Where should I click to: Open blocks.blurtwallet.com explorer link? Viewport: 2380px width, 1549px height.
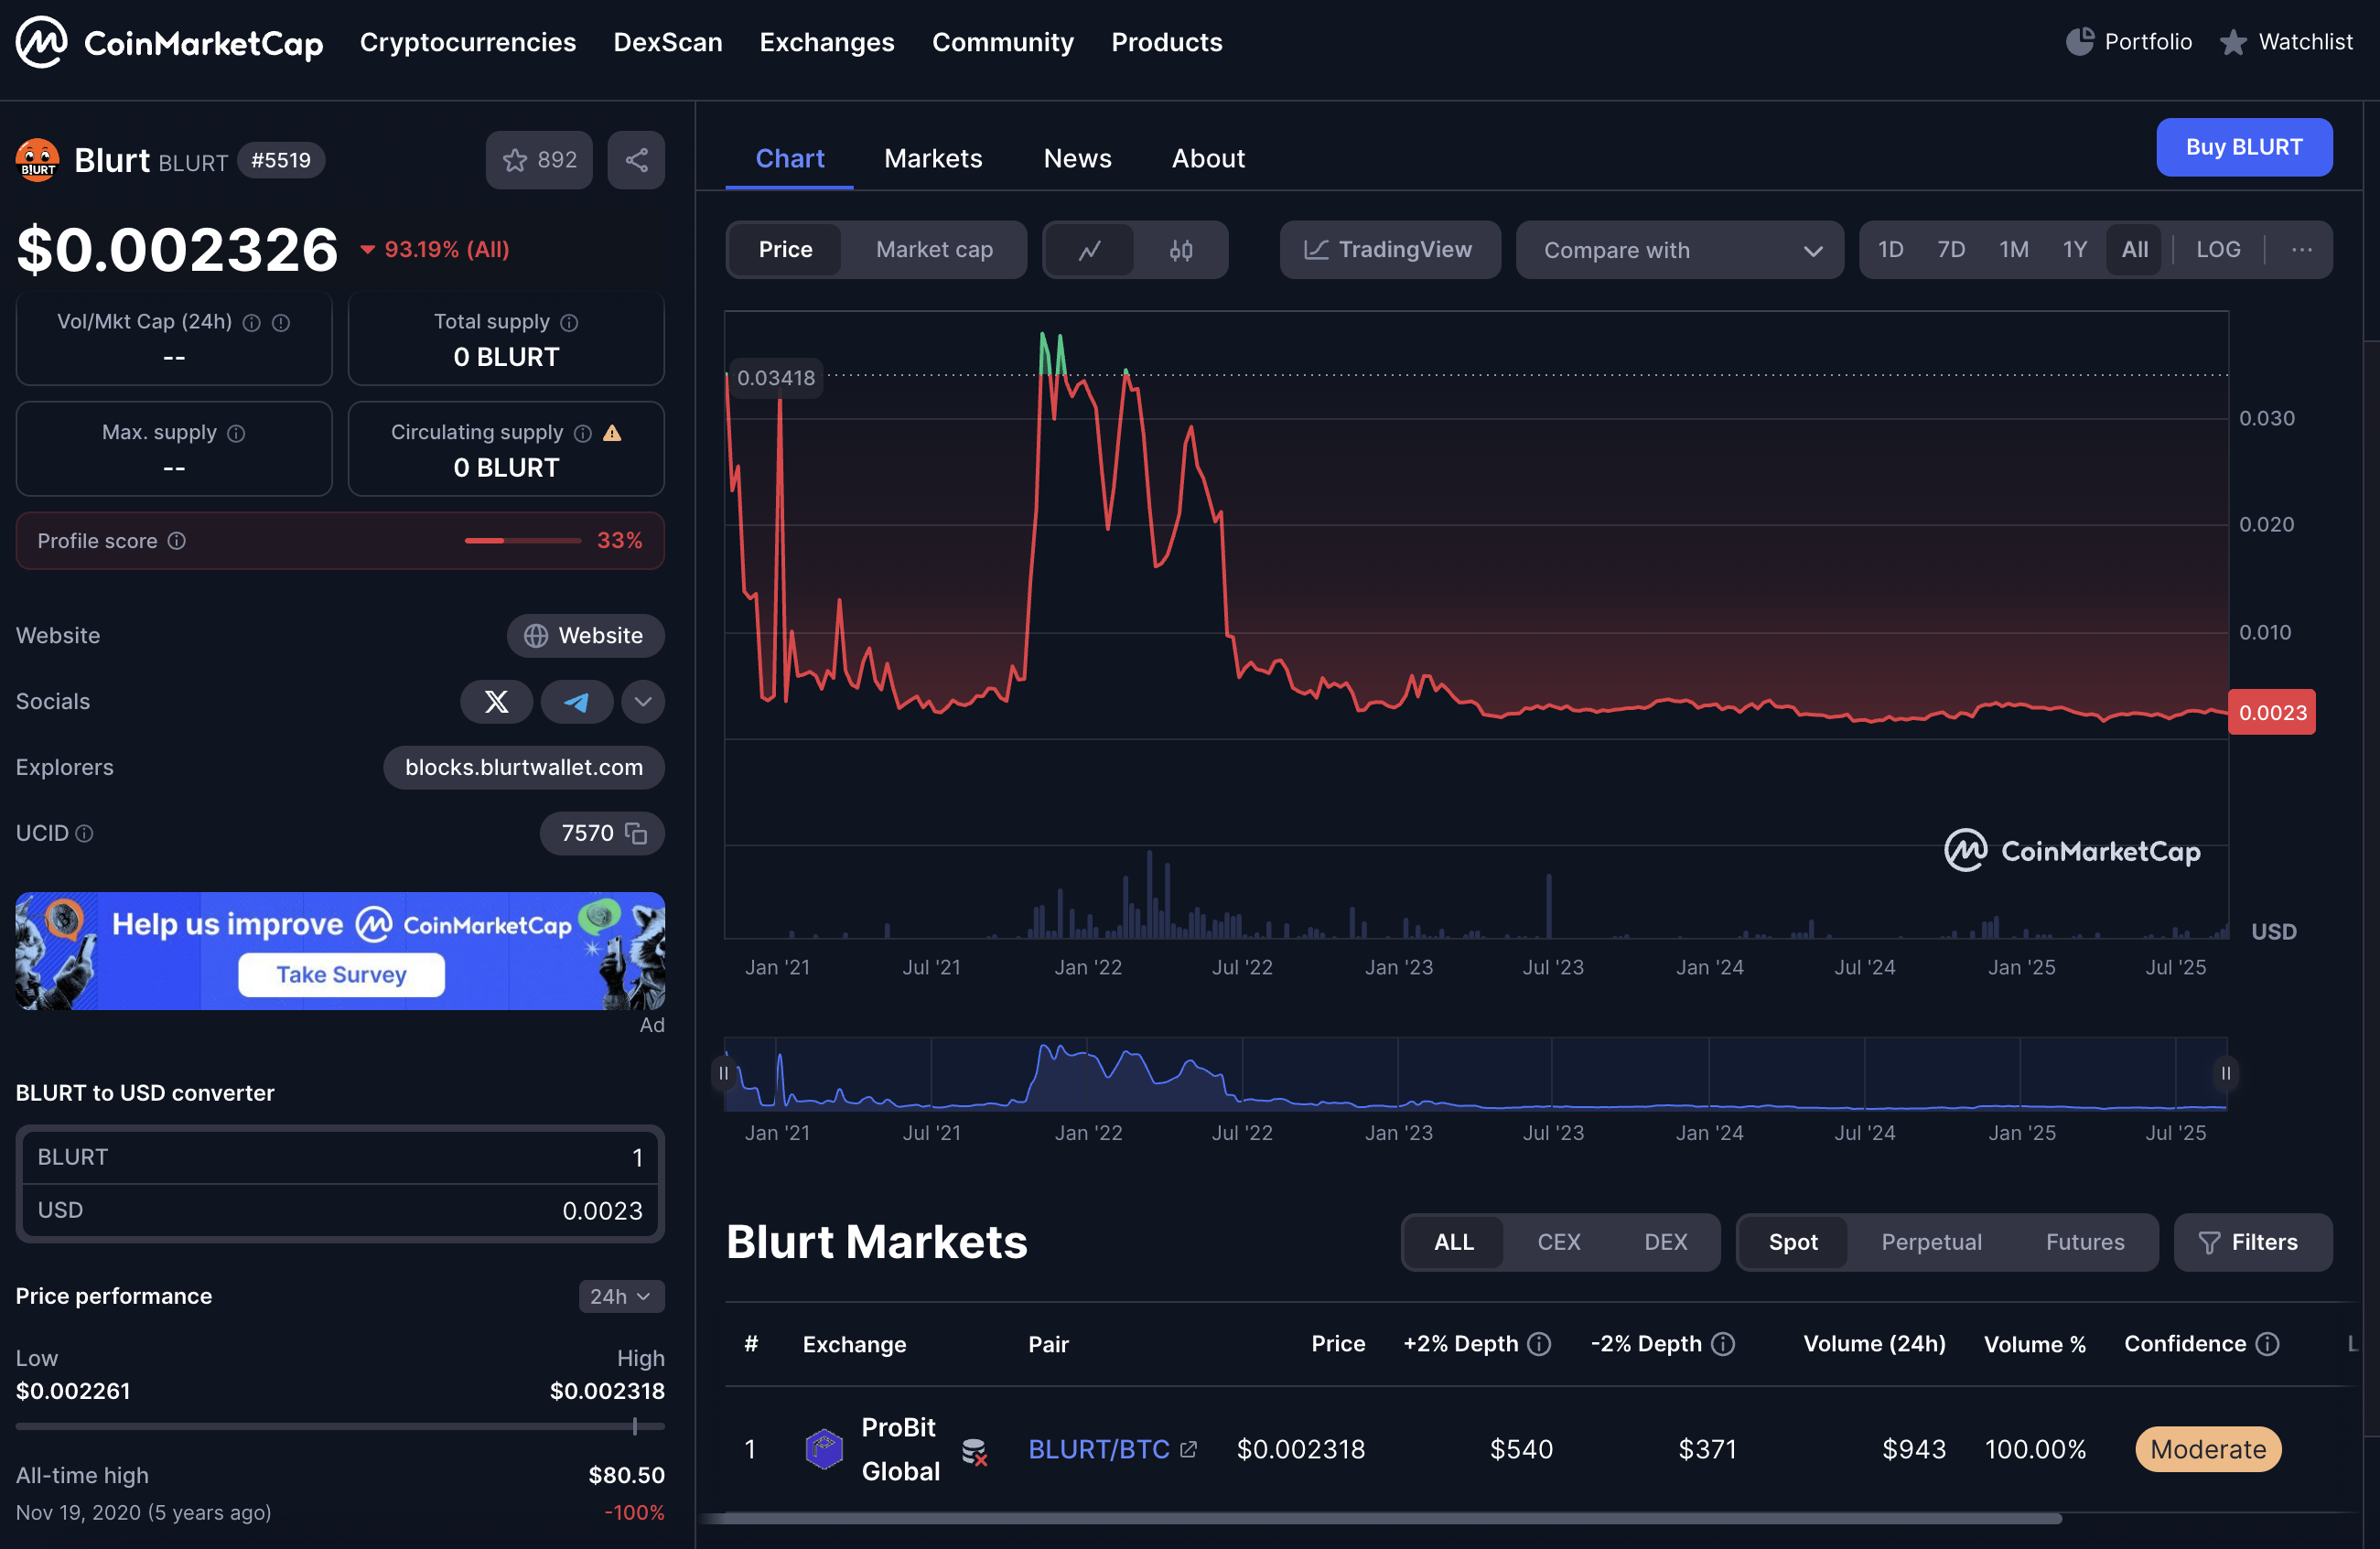click(x=524, y=768)
